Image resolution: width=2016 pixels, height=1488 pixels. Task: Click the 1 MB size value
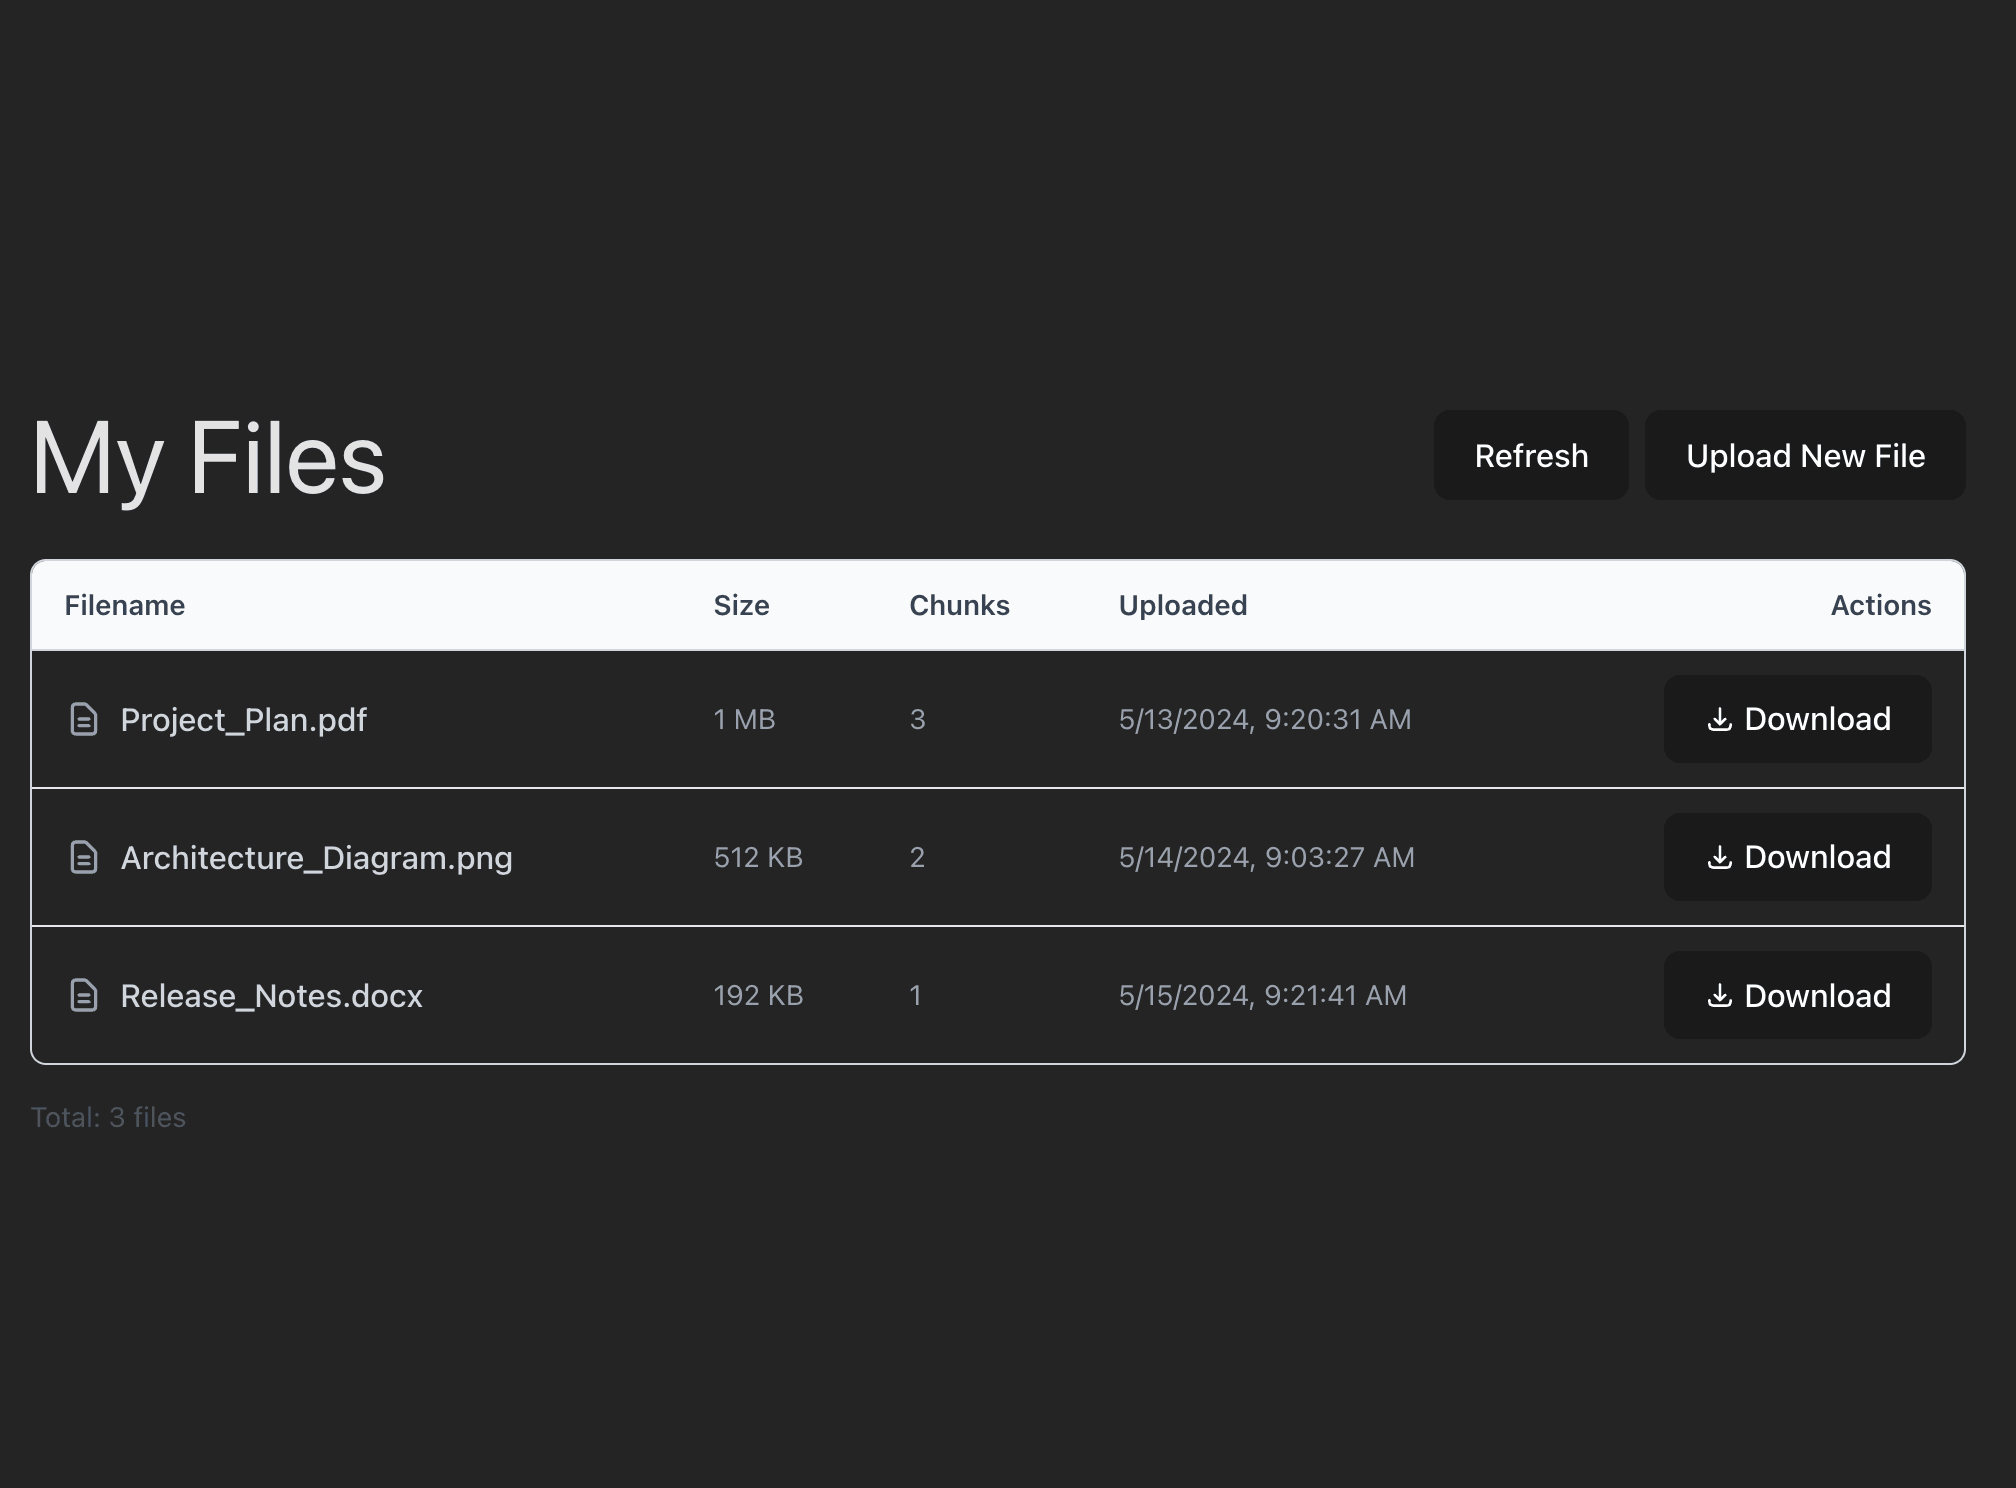tap(744, 719)
